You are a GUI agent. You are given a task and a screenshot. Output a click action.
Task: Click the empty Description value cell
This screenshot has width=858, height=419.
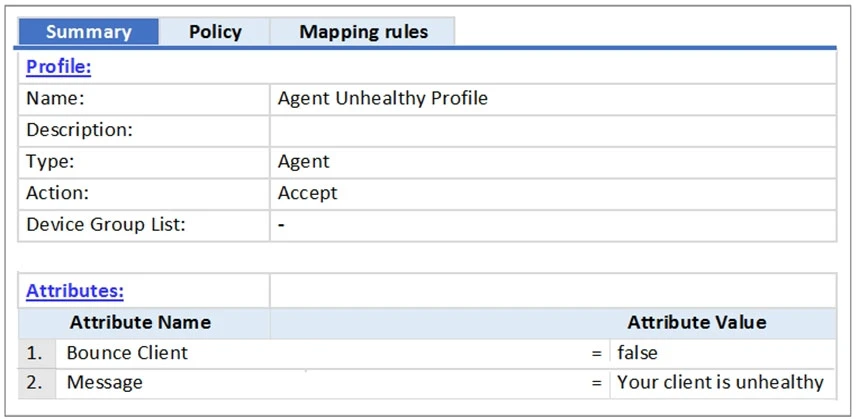click(x=552, y=130)
